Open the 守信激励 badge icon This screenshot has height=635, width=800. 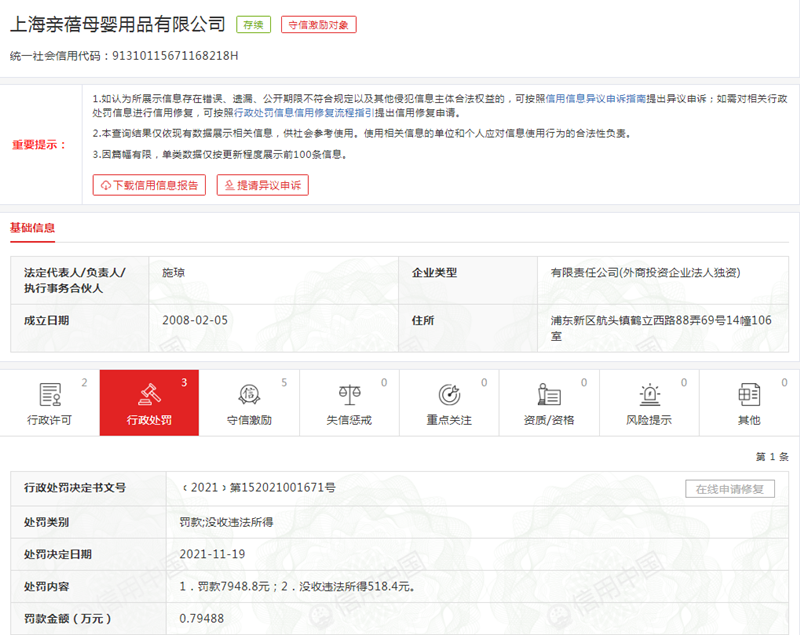(249, 394)
